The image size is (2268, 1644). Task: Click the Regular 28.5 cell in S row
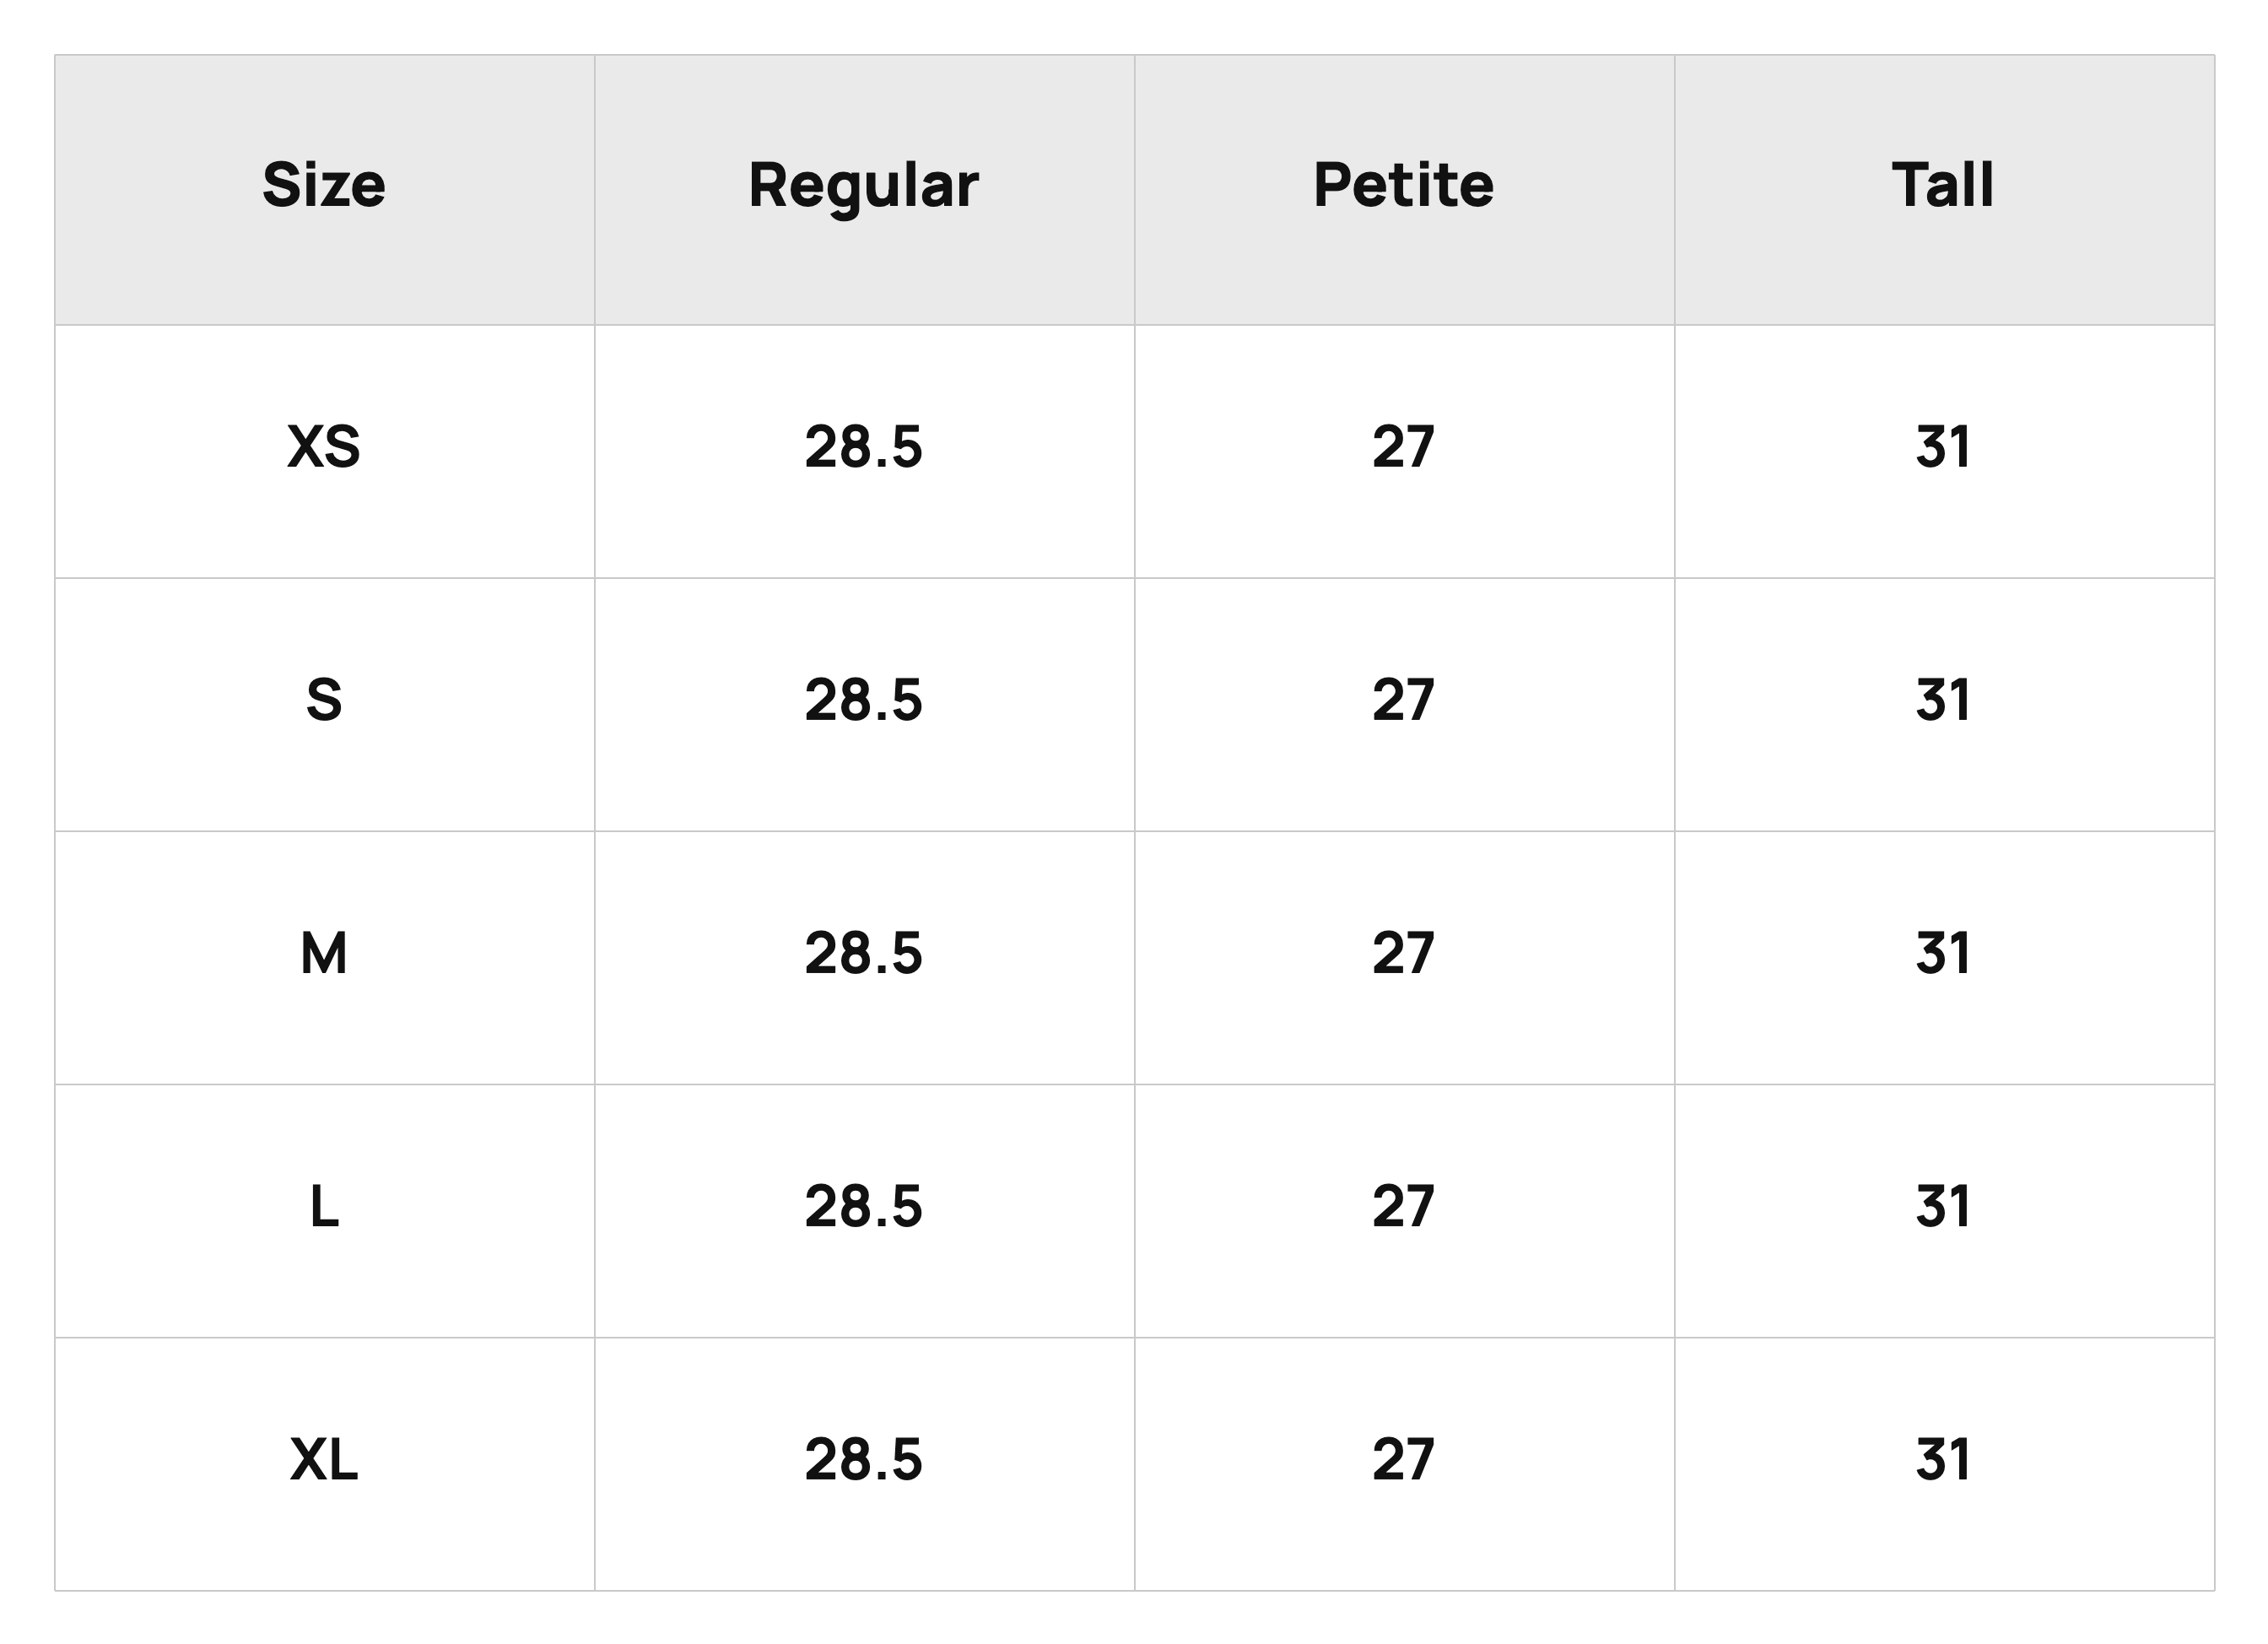(x=864, y=699)
